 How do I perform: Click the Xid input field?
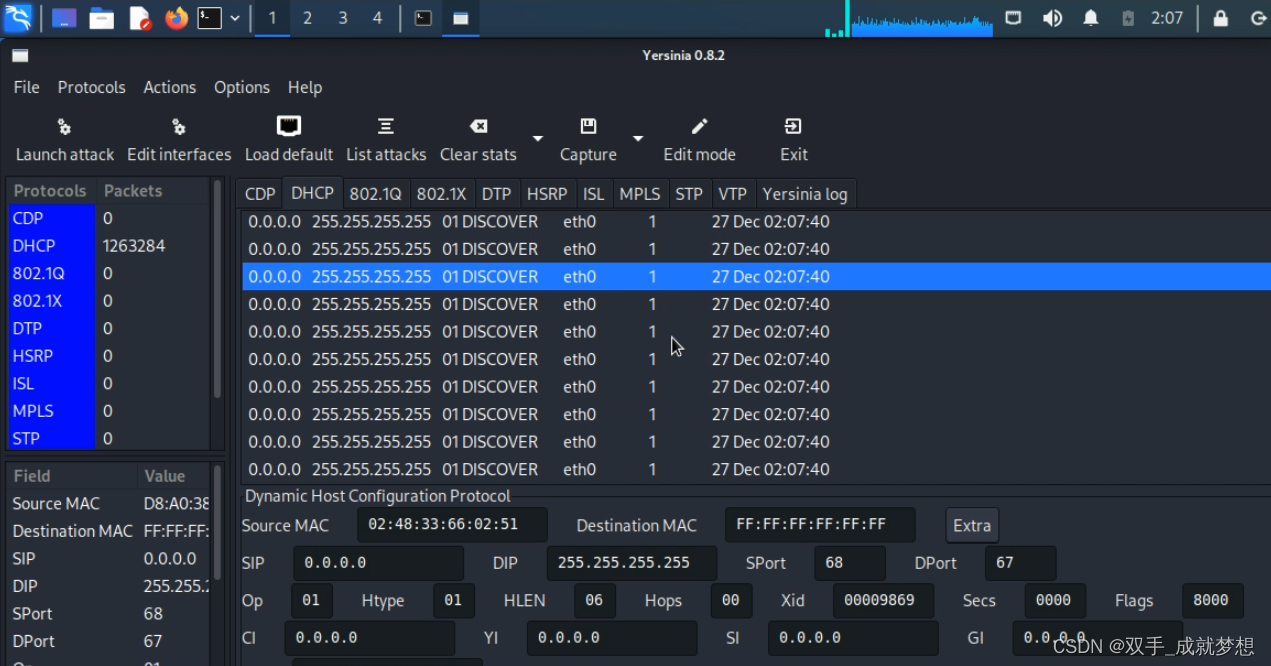[884, 601]
